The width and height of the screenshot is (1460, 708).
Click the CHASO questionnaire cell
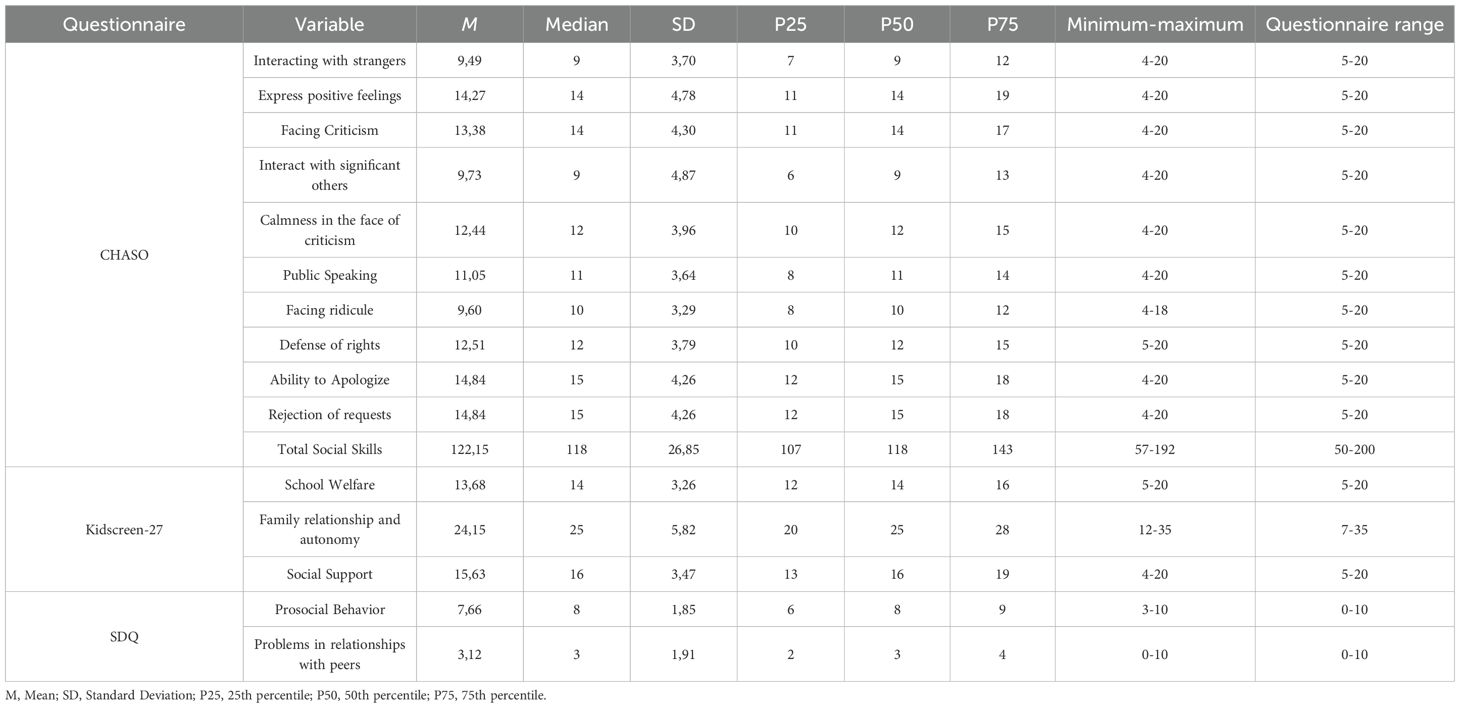[x=124, y=255]
